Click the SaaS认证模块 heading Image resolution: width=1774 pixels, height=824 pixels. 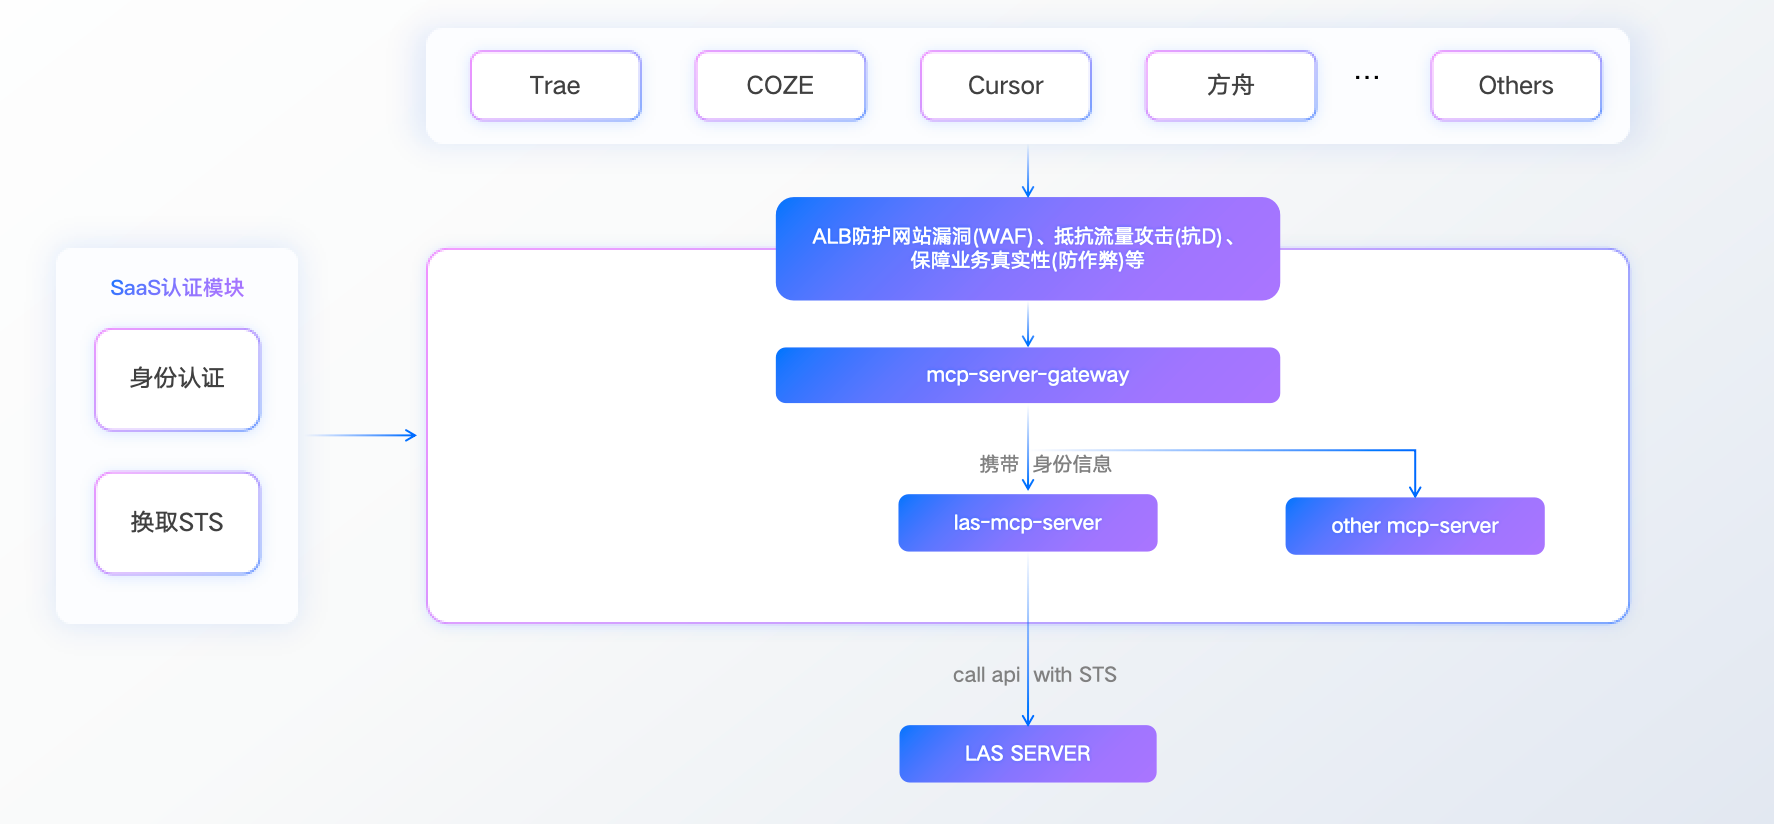(177, 288)
